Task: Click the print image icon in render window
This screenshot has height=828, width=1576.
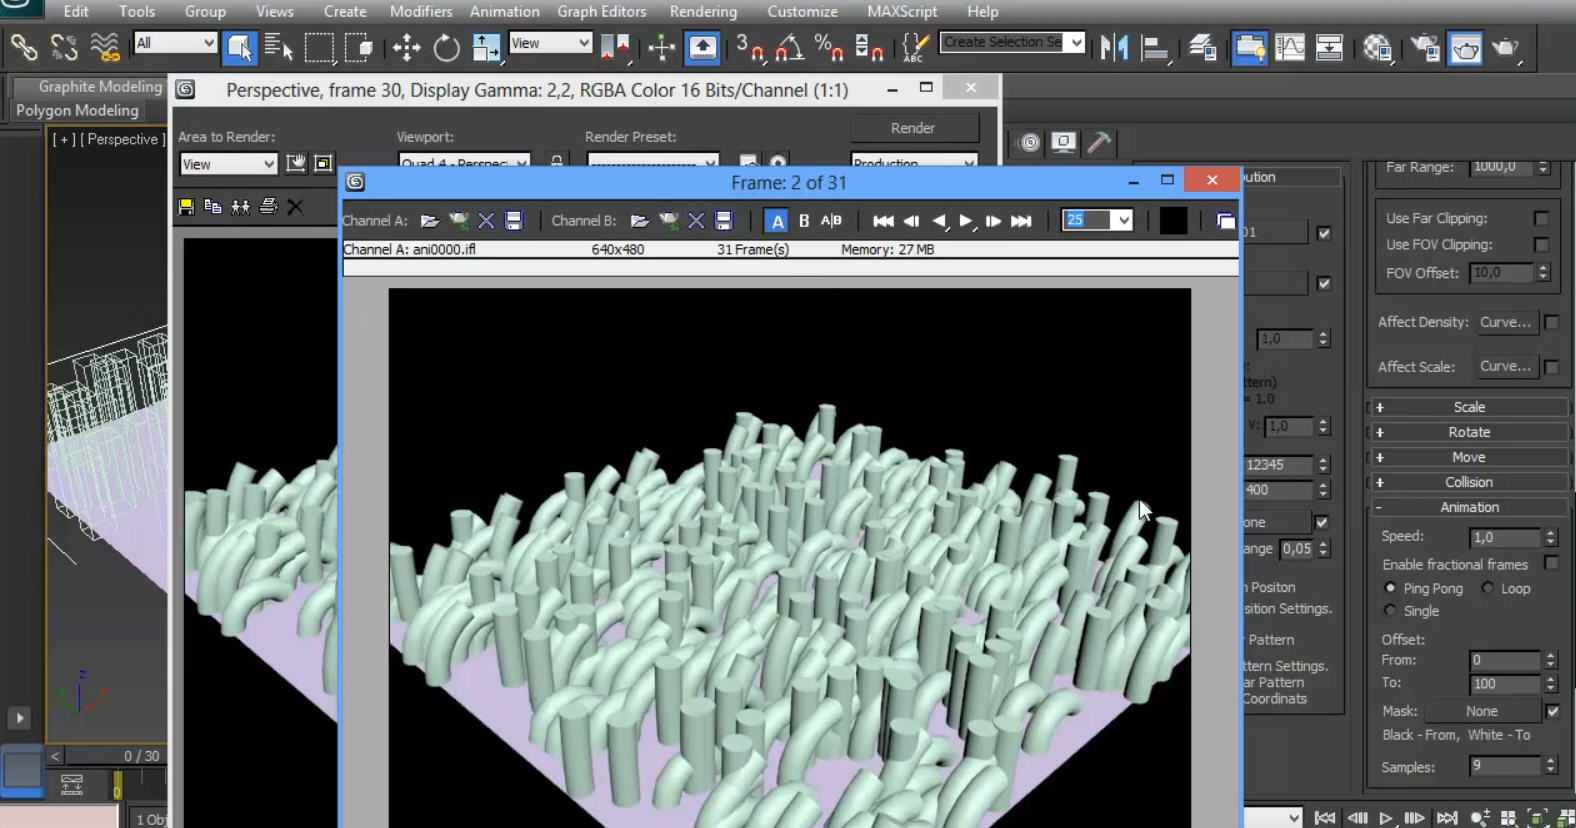Action: pos(268,207)
